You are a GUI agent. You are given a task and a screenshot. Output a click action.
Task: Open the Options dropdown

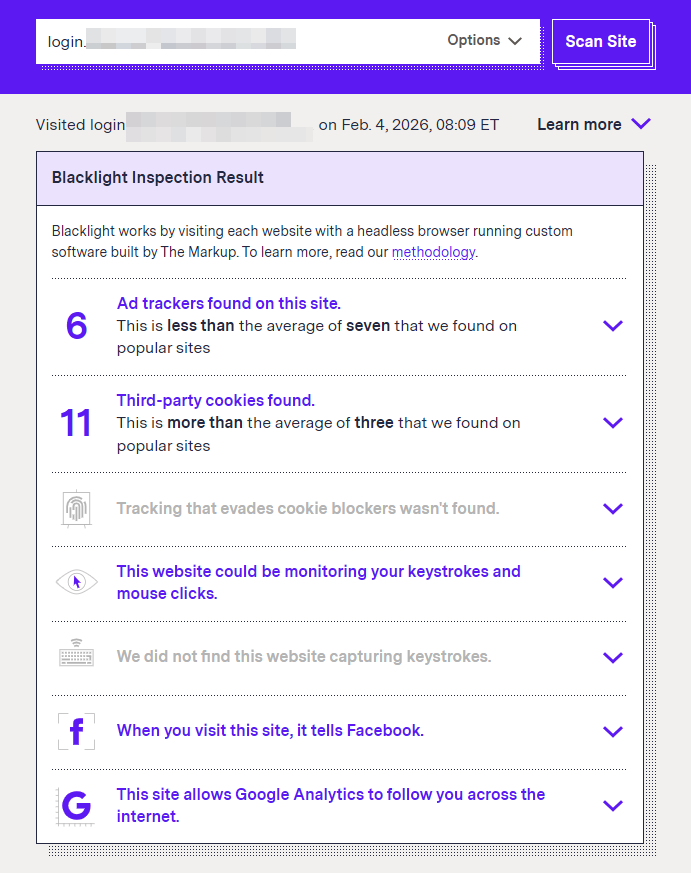(485, 41)
